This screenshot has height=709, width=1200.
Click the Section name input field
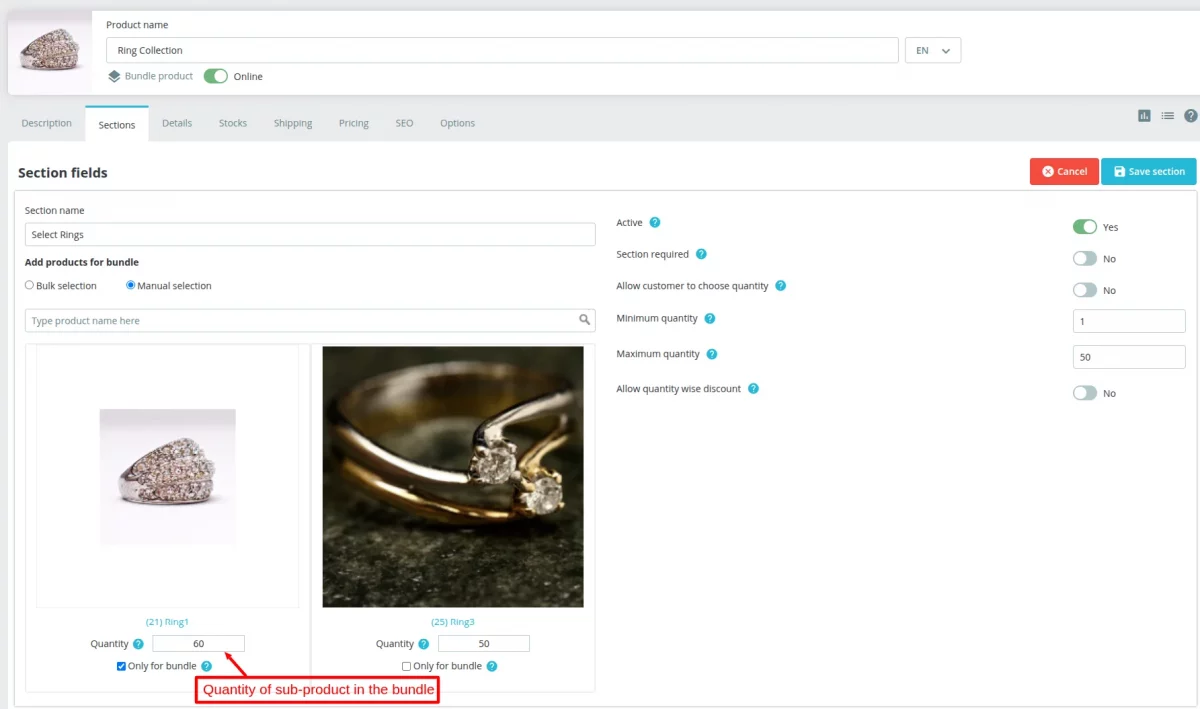310,235
